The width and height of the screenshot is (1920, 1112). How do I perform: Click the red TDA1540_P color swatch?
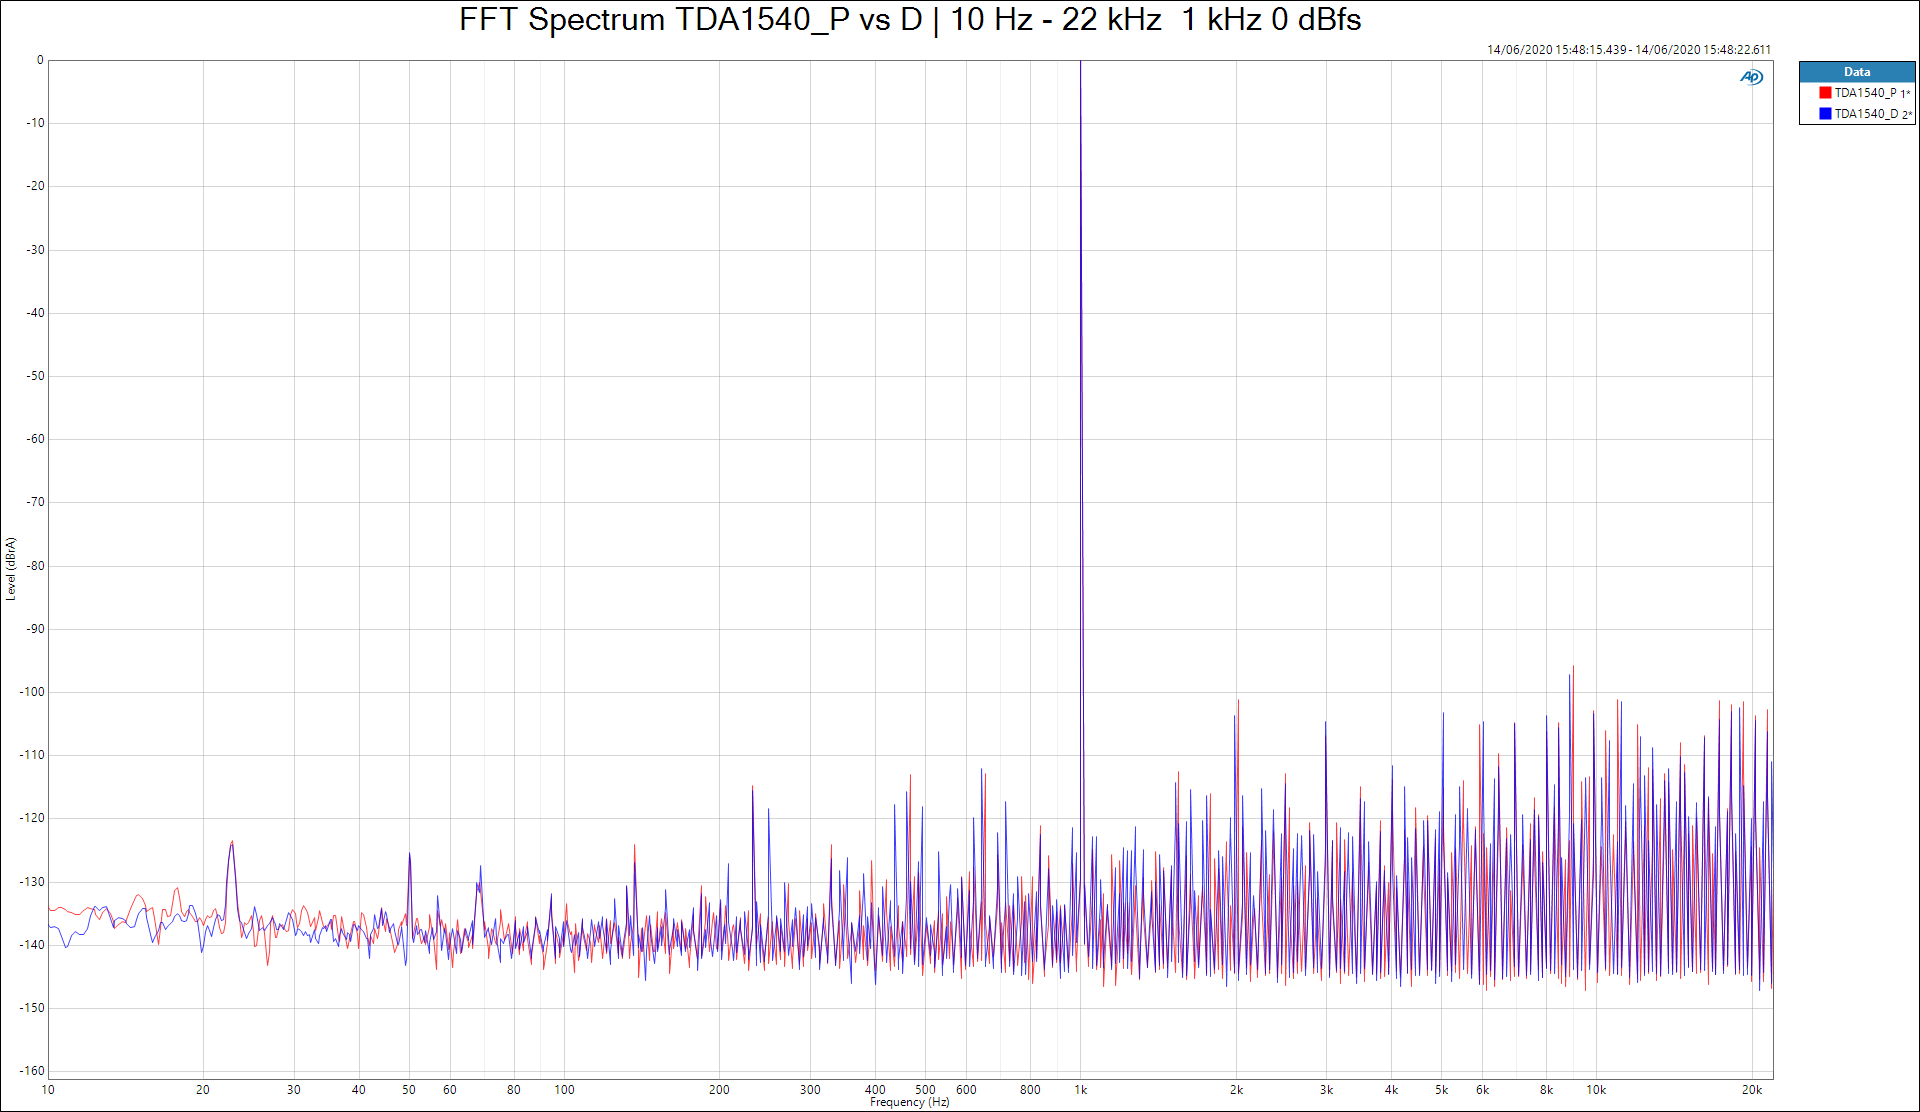click(1825, 93)
